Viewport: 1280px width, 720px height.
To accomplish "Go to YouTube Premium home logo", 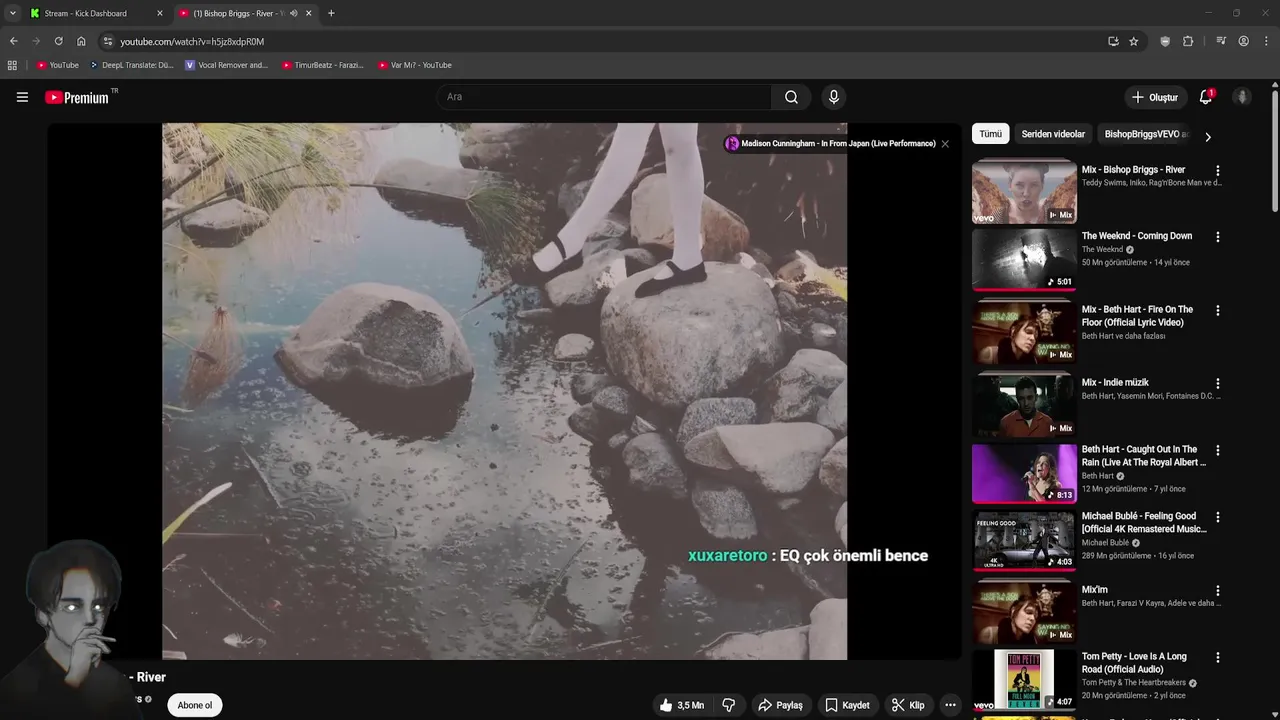I will click(x=77, y=97).
